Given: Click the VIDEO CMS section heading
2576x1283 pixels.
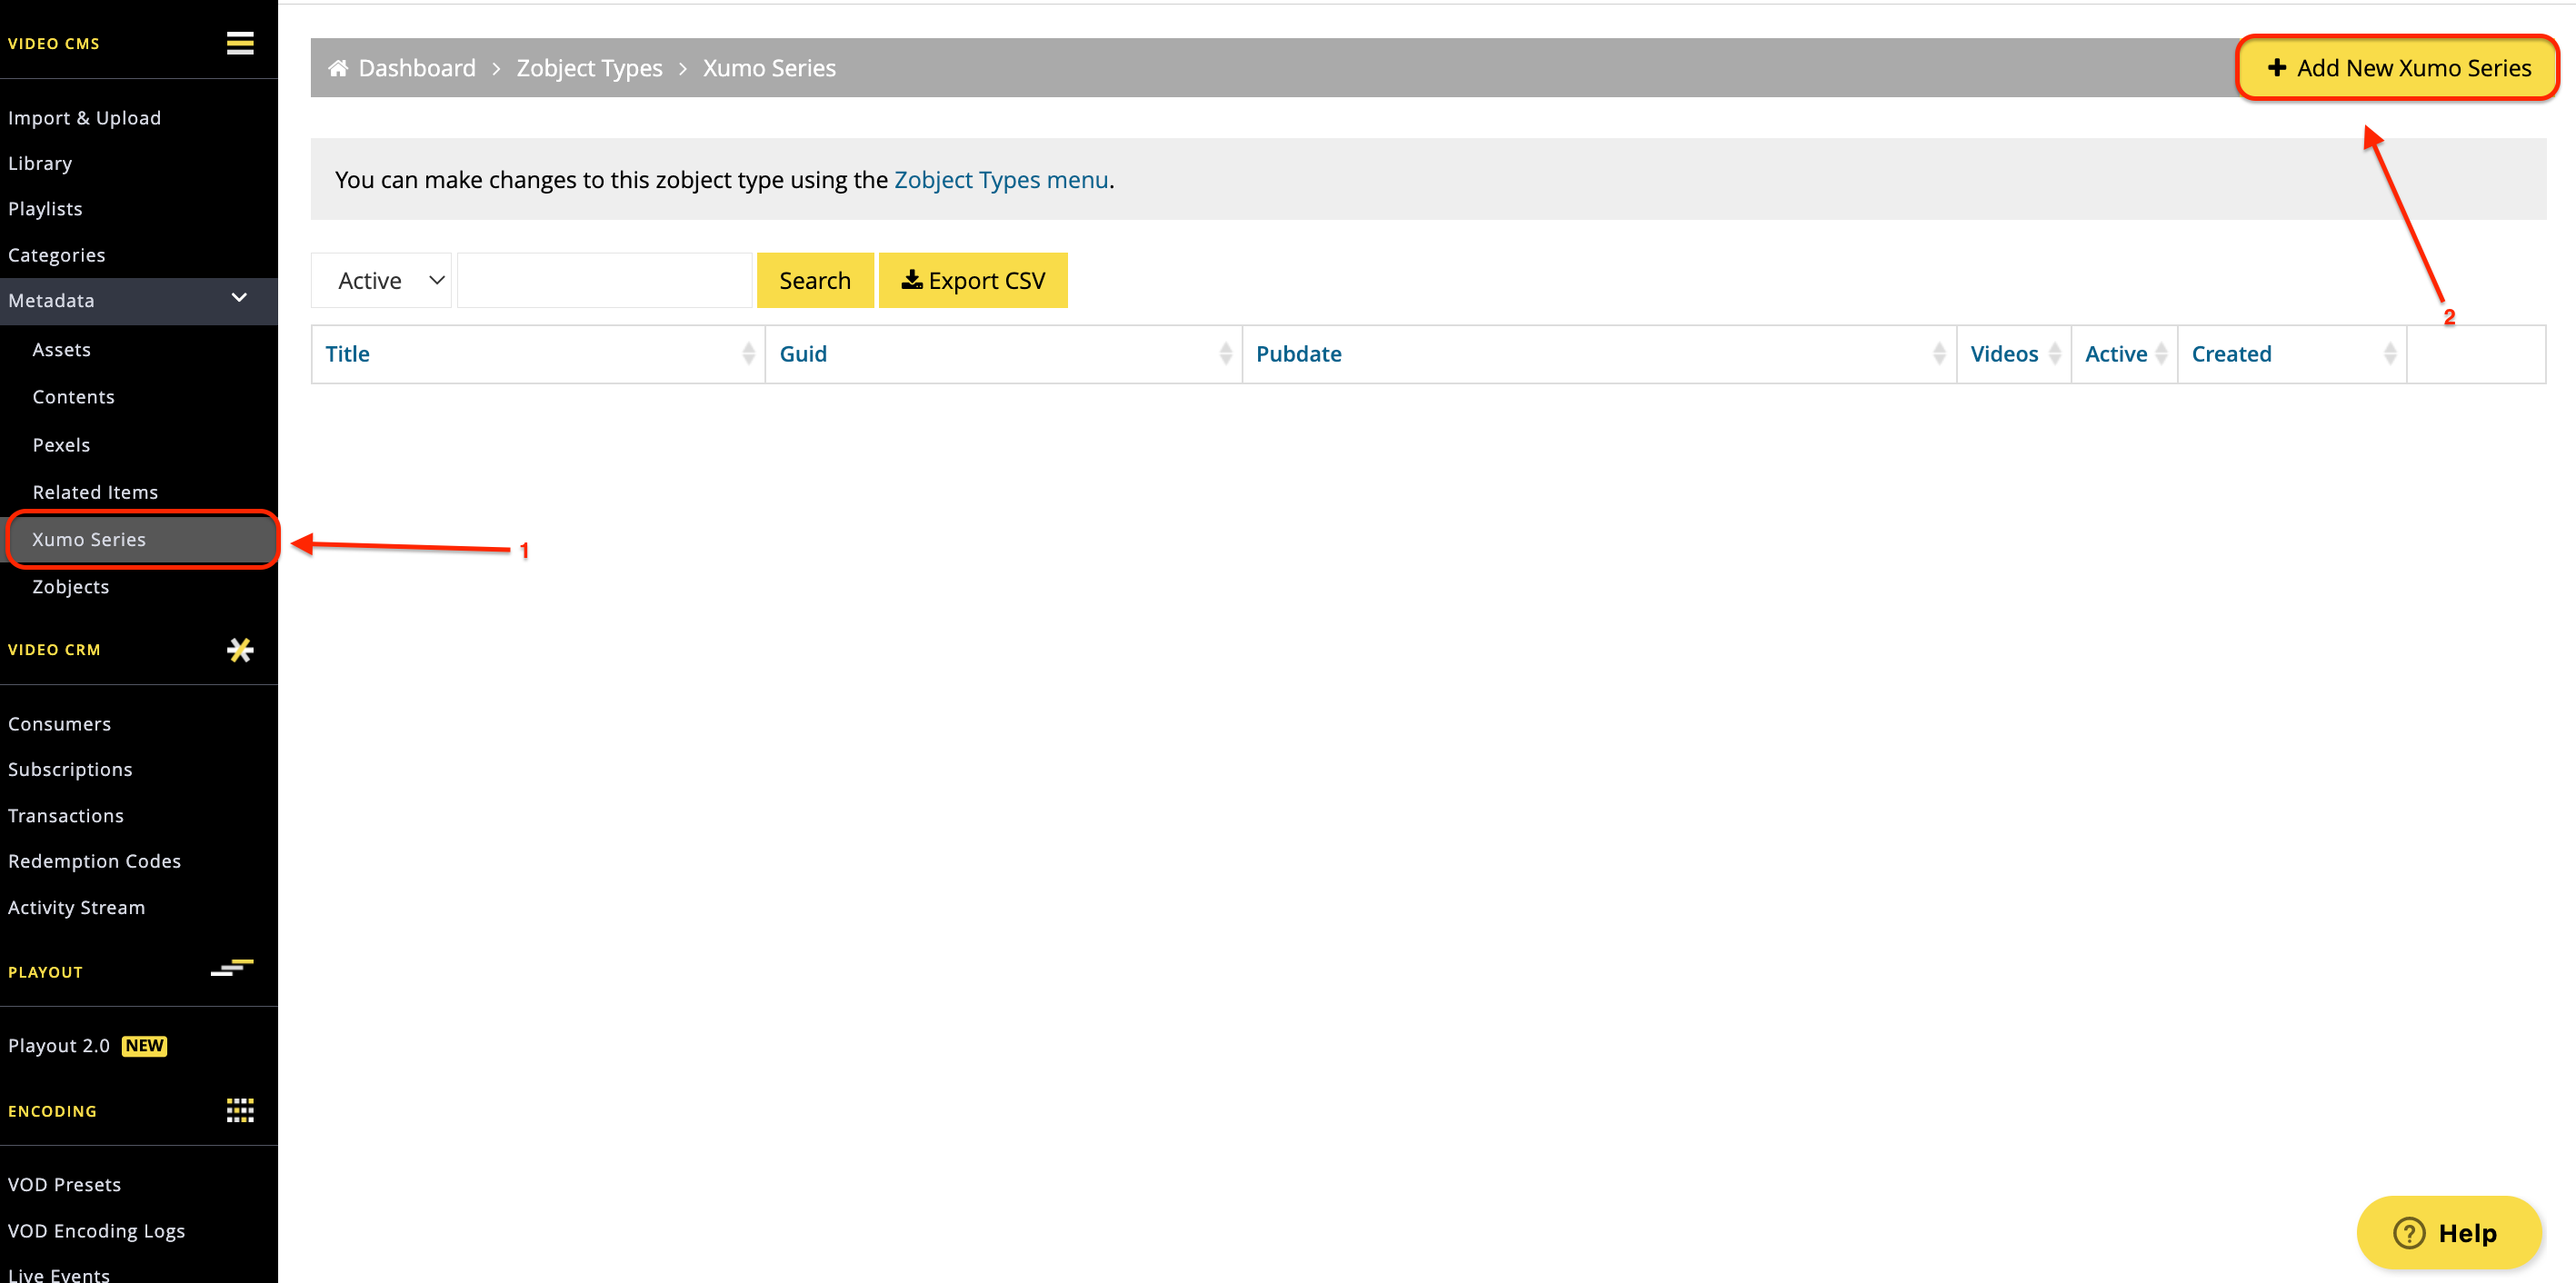Looking at the screenshot, I should tap(54, 44).
